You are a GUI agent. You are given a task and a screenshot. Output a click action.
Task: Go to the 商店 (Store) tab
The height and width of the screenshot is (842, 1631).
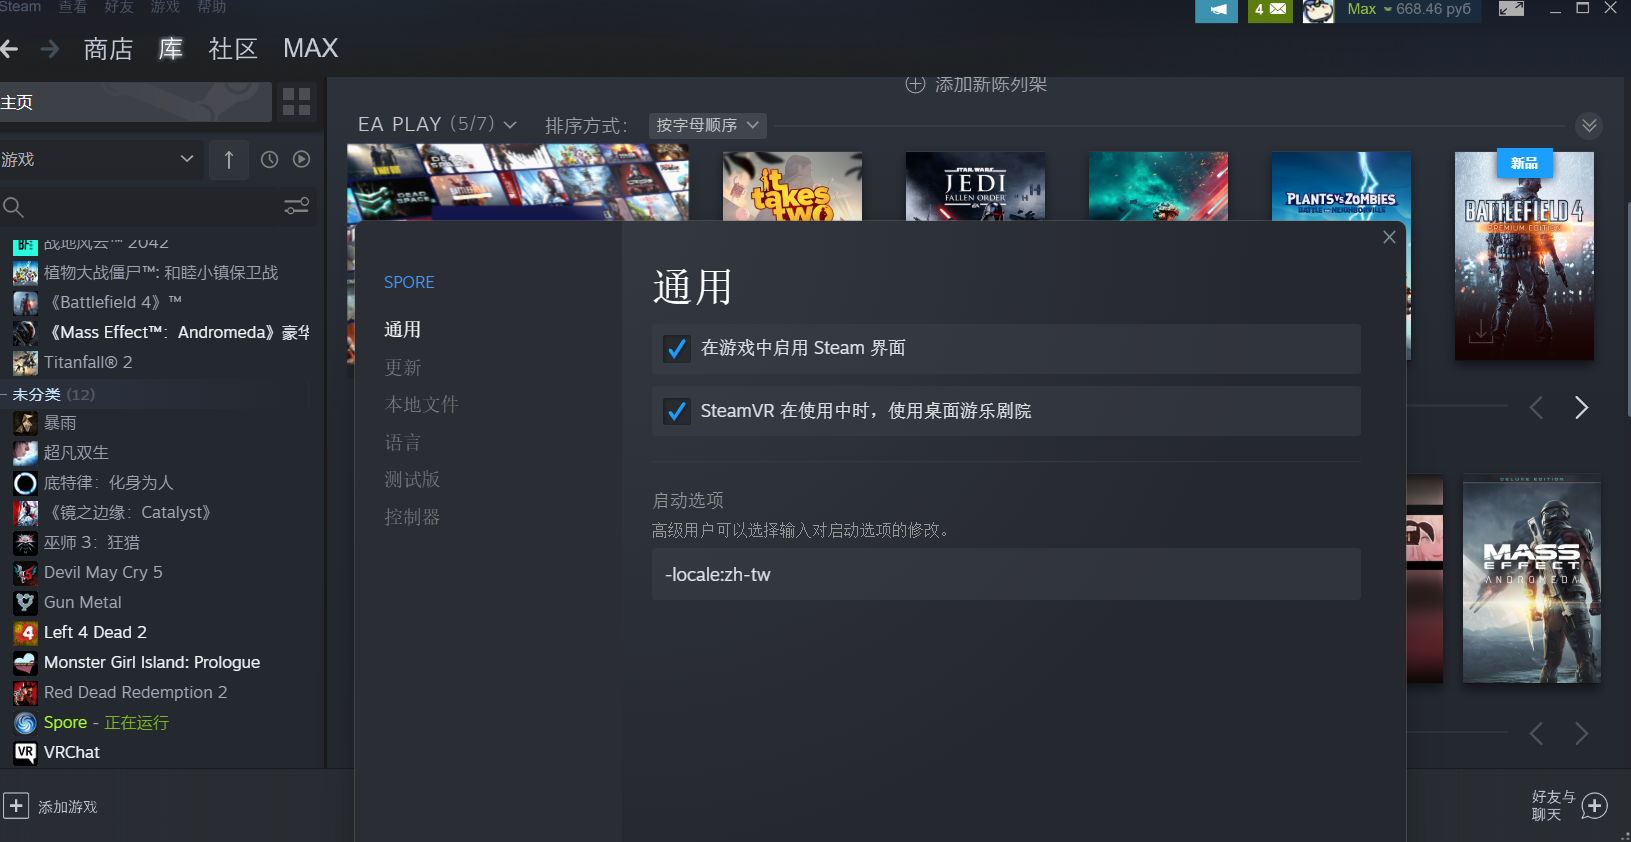pyautogui.click(x=108, y=49)
